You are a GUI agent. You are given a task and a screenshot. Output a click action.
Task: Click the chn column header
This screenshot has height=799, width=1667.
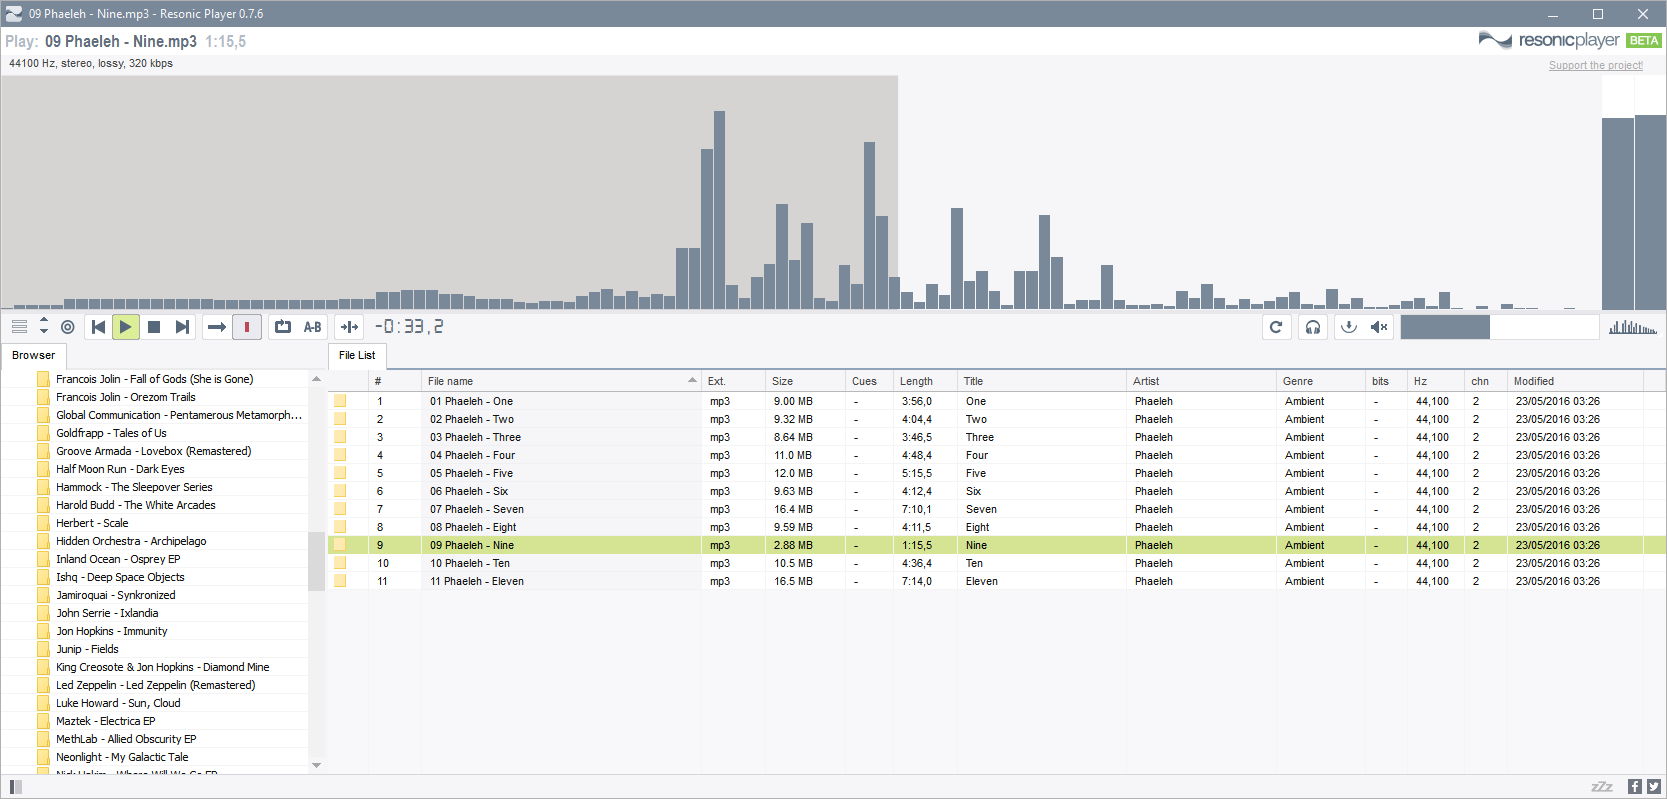pos(1485,381)
